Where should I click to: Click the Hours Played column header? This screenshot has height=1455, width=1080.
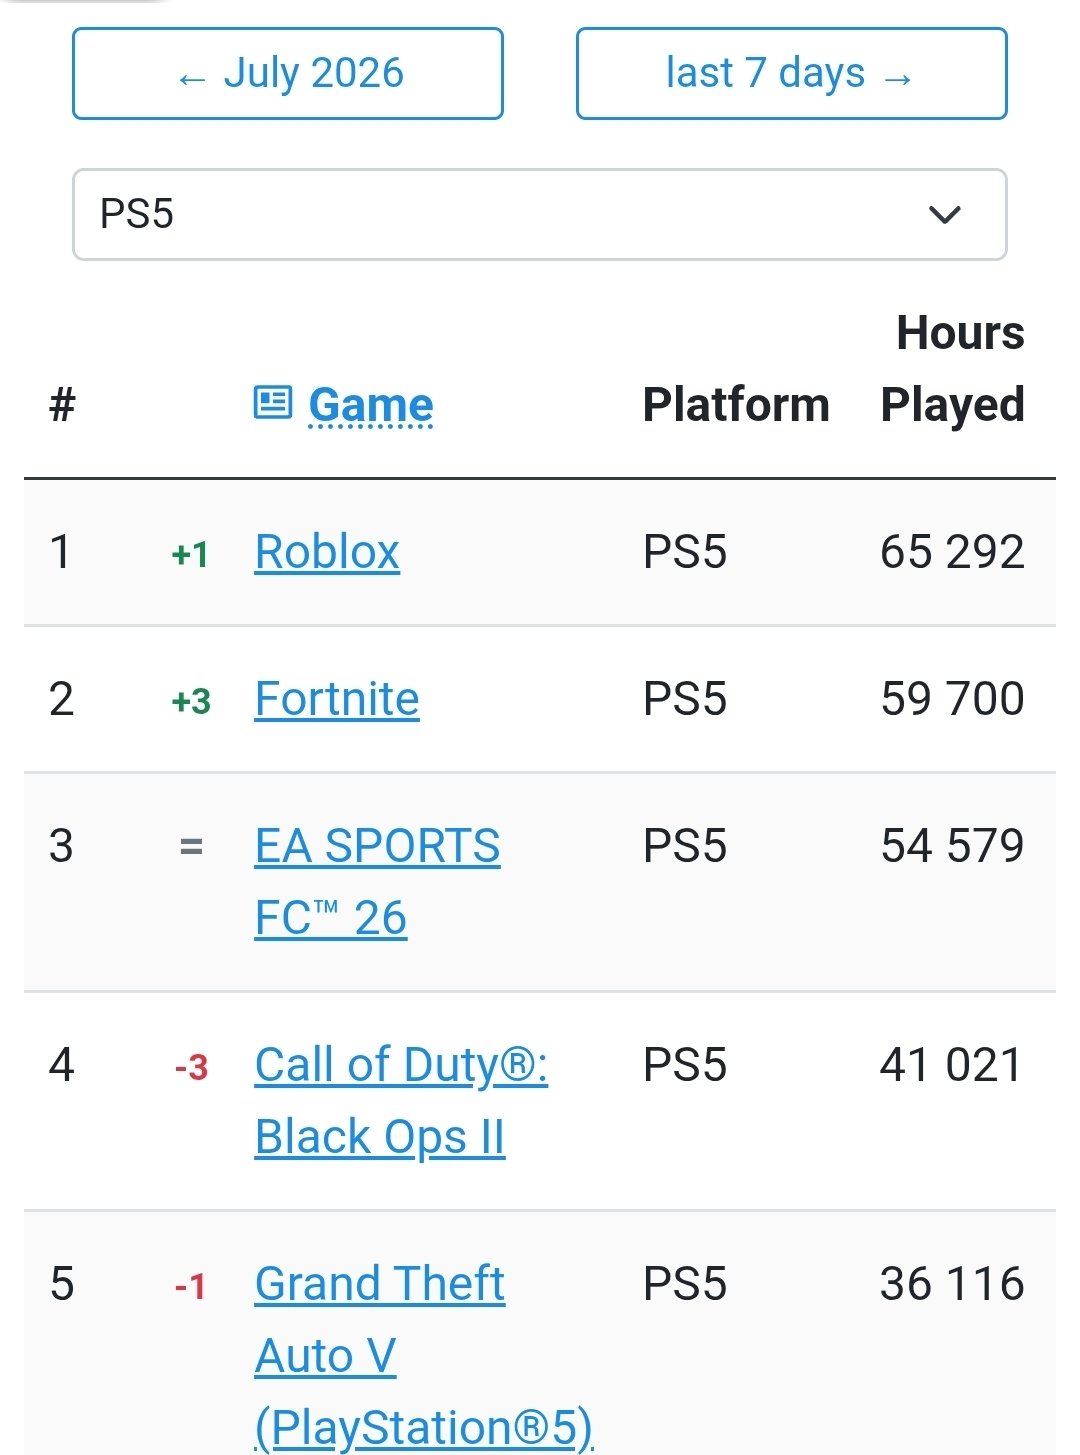(x=953, y=369)
